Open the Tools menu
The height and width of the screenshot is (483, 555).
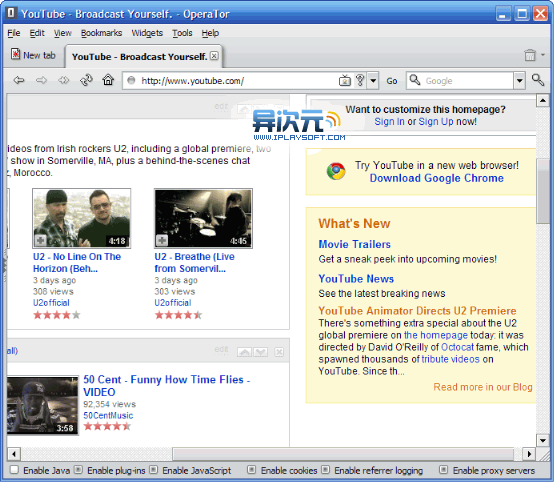point(182,33)
